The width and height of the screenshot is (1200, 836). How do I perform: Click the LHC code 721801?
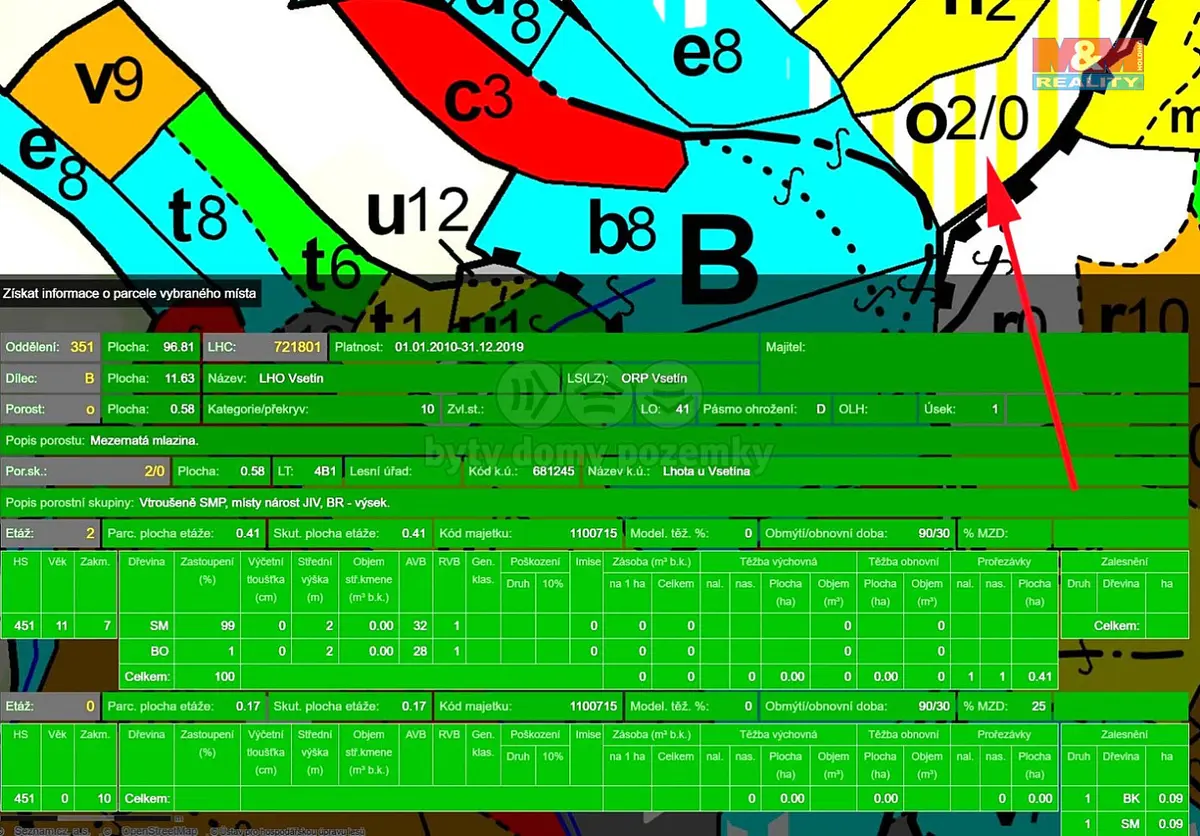point(296,347)
